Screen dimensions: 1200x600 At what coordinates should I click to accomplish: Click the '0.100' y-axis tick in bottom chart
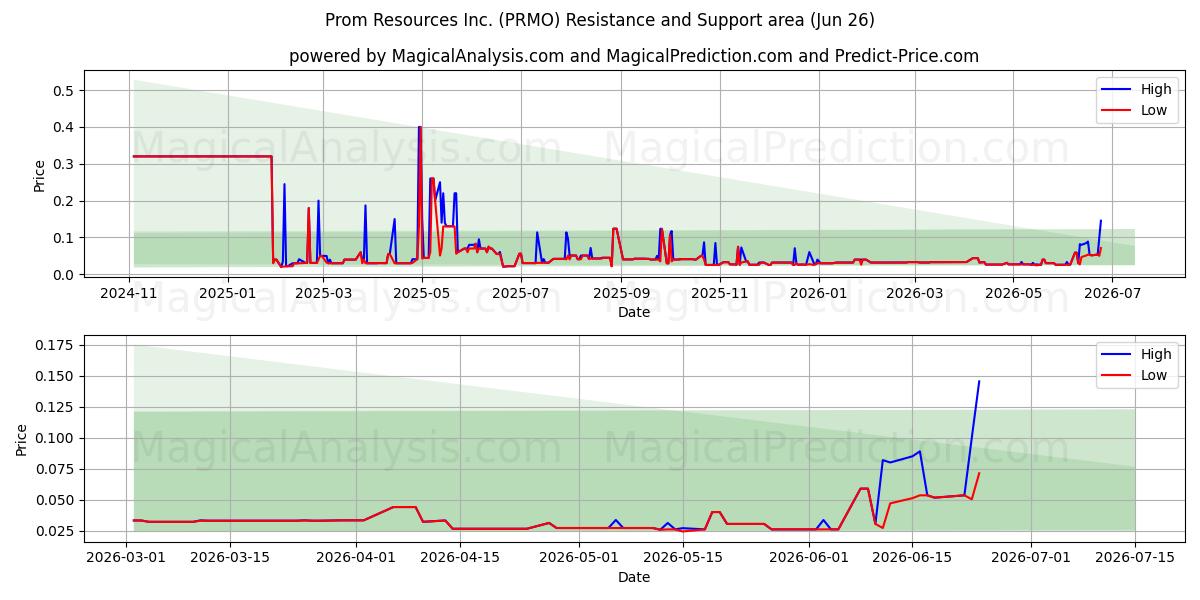coord(56,439)
